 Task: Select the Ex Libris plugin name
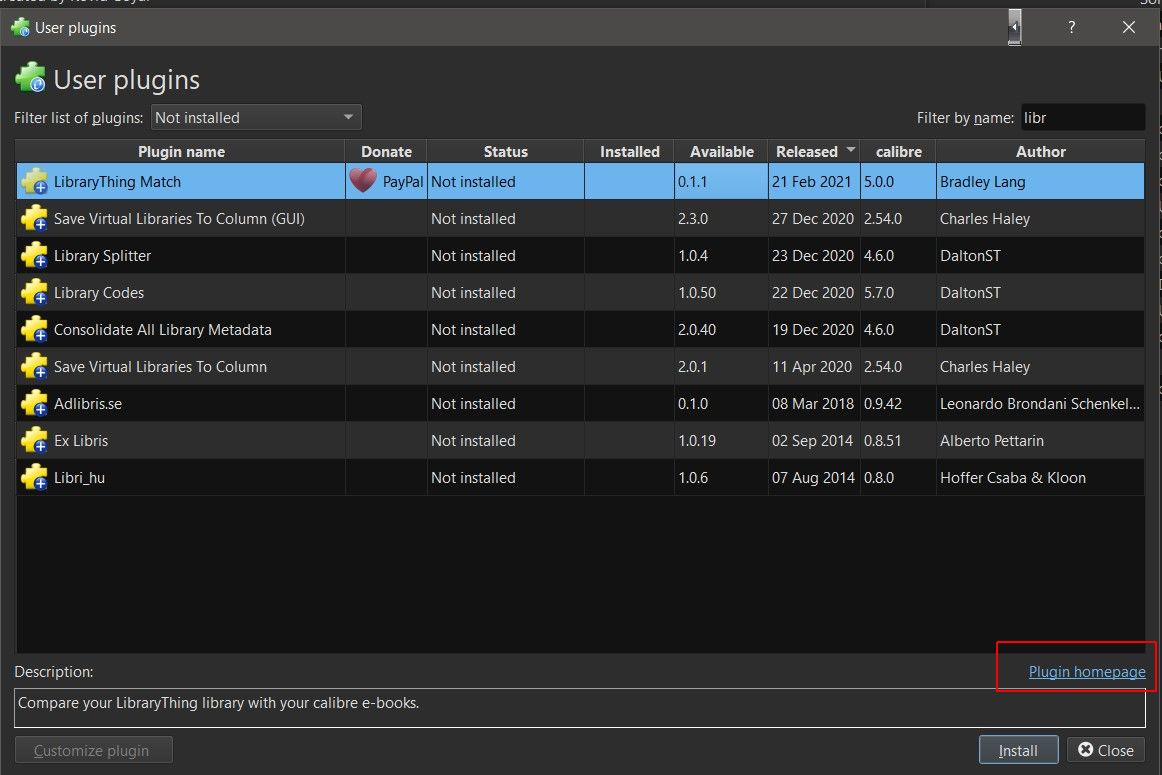pyautogui.click(x=81, y=441)
